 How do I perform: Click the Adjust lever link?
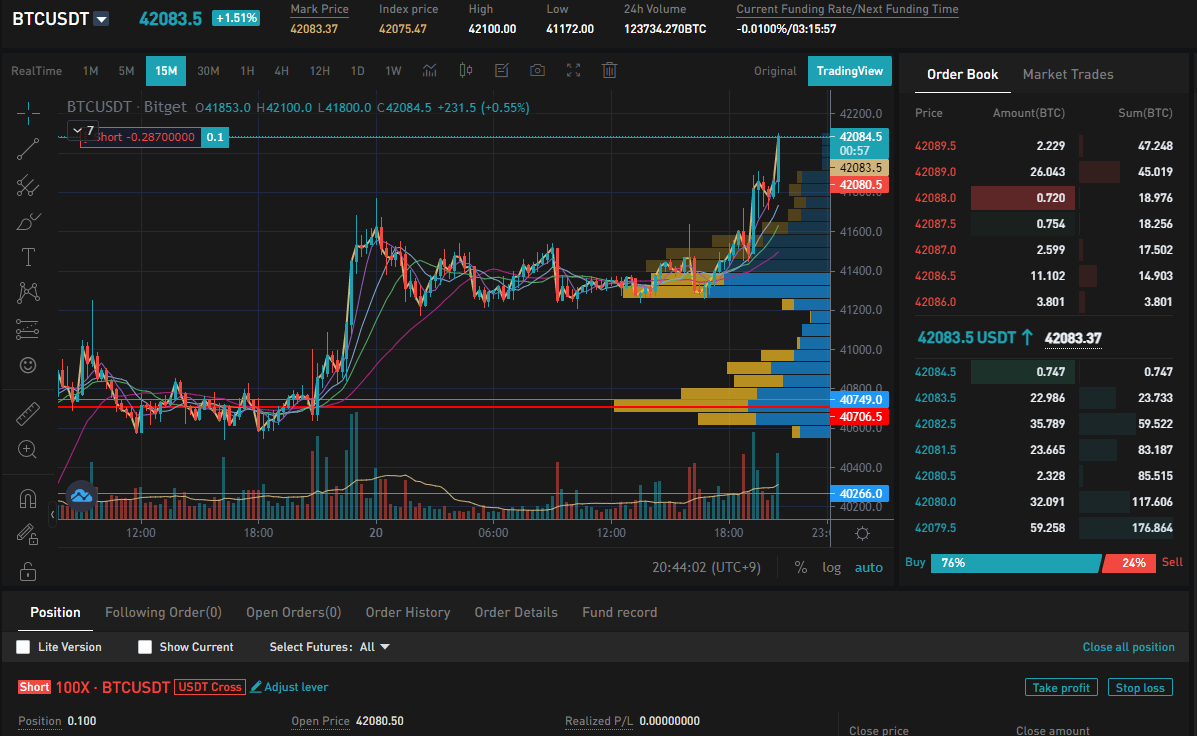(296, 687)
